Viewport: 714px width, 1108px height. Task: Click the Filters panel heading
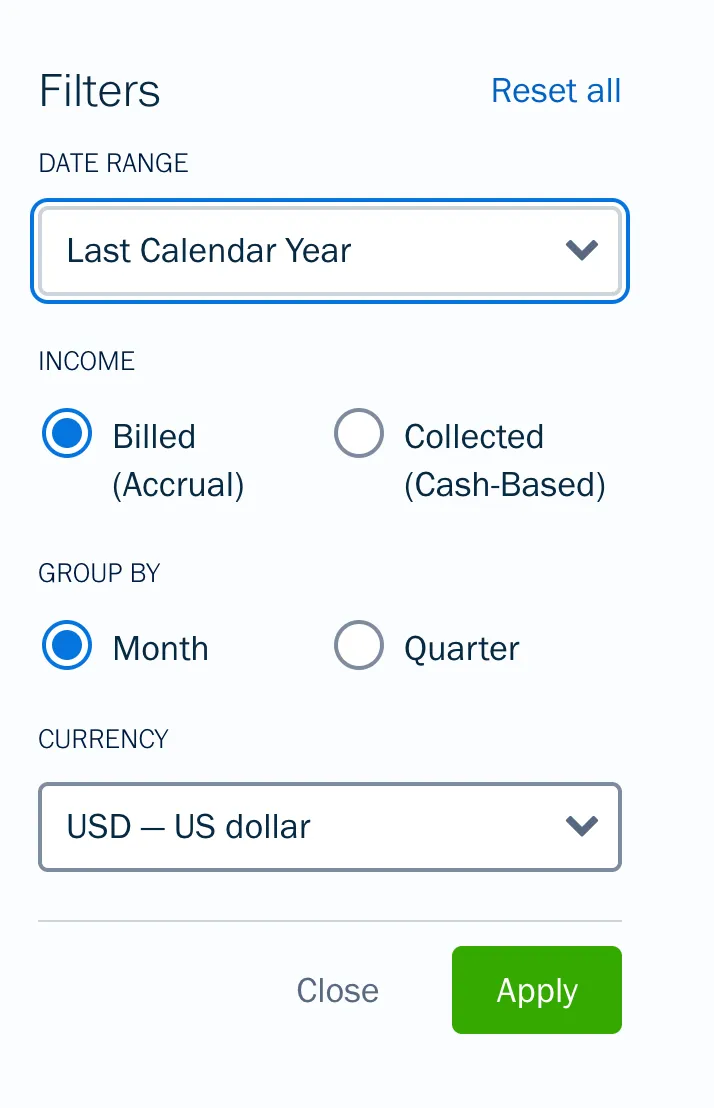100,91
